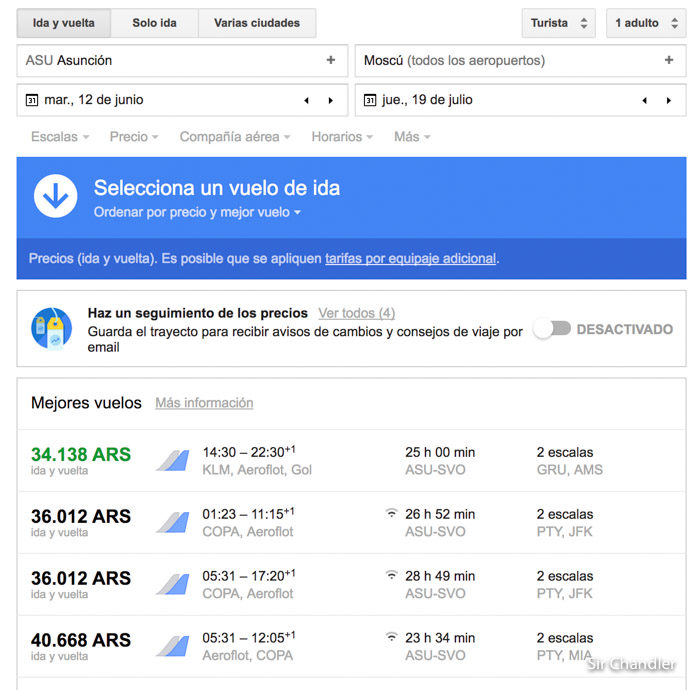Enable the price tracking toggle switch

551,329
